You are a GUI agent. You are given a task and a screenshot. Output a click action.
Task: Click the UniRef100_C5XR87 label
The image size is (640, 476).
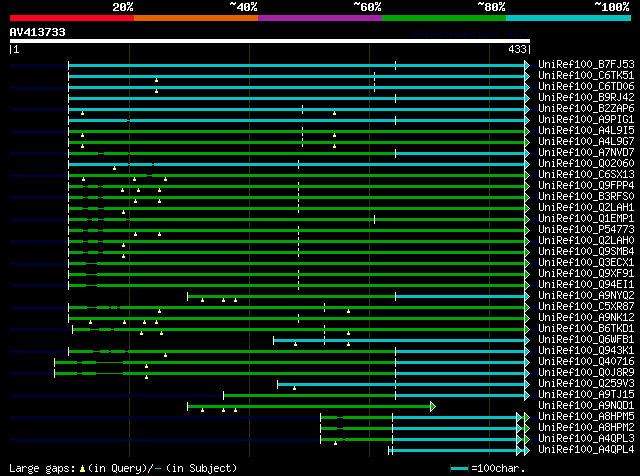coord(586,307)
